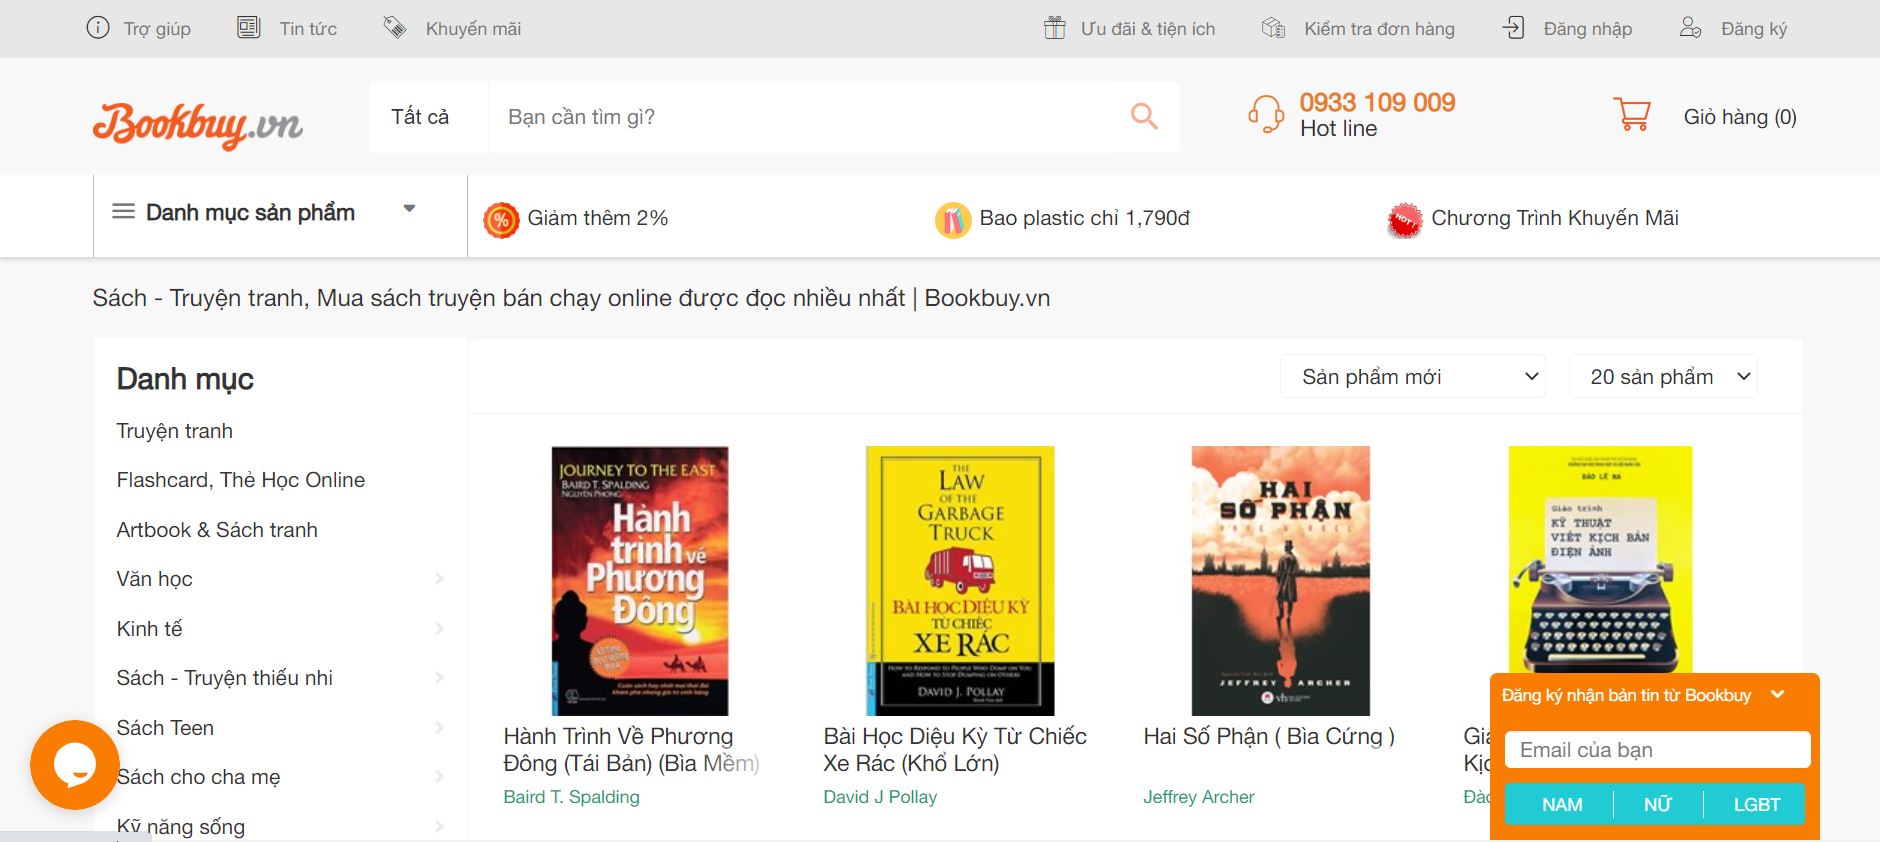Click the Bookbuy.vn logo
Image resolution: width=1880 pixels, height=842 pixels.
[198, 125]
